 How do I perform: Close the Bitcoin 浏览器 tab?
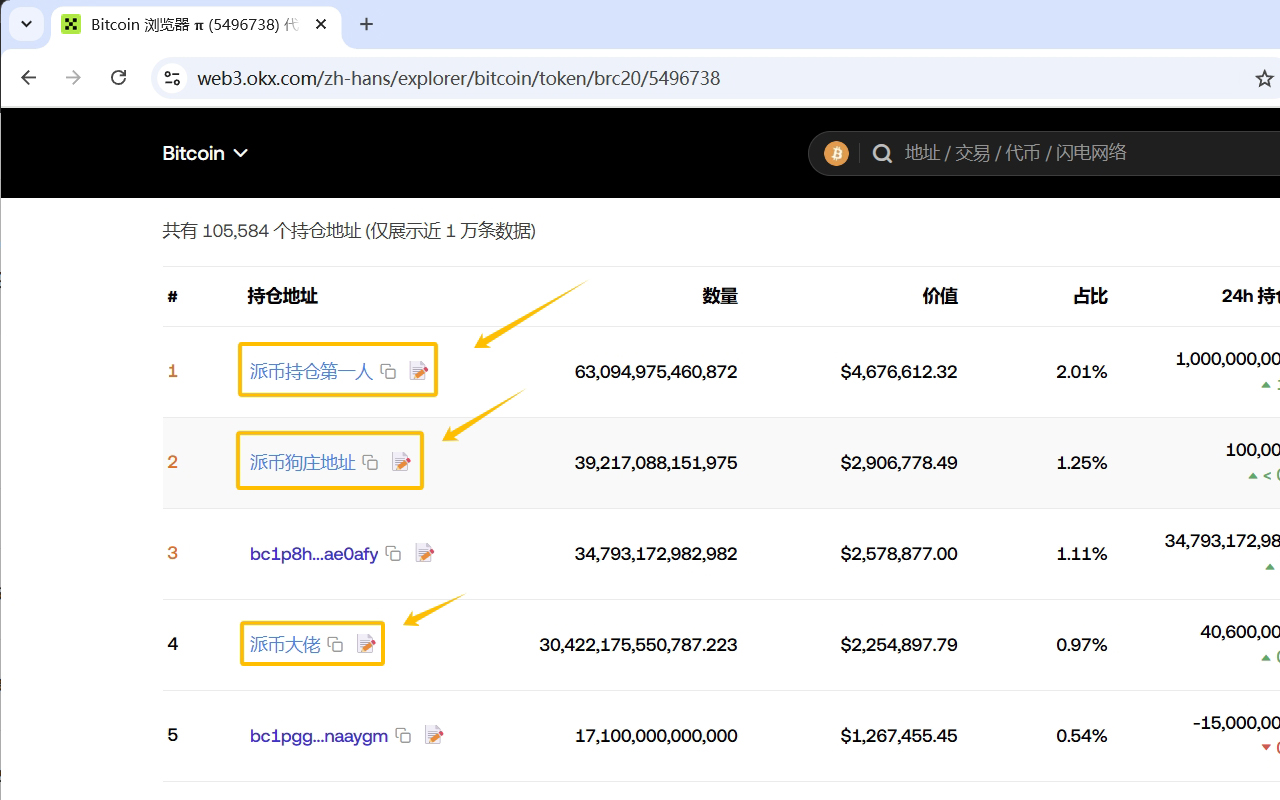(321, 25)
